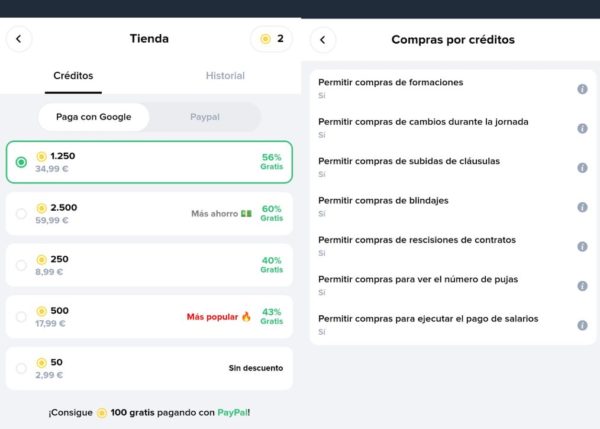Viewport: 600px width, 429px height.
Task: Switch payment method to Paypal
Action: (x=205, y=117)
